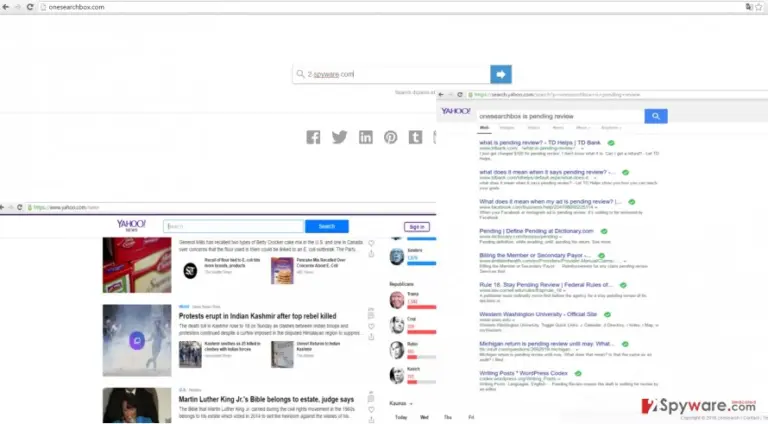Like the Betty Crocker recall story heart
768x424 pixels.
click(x=371, y=243)
